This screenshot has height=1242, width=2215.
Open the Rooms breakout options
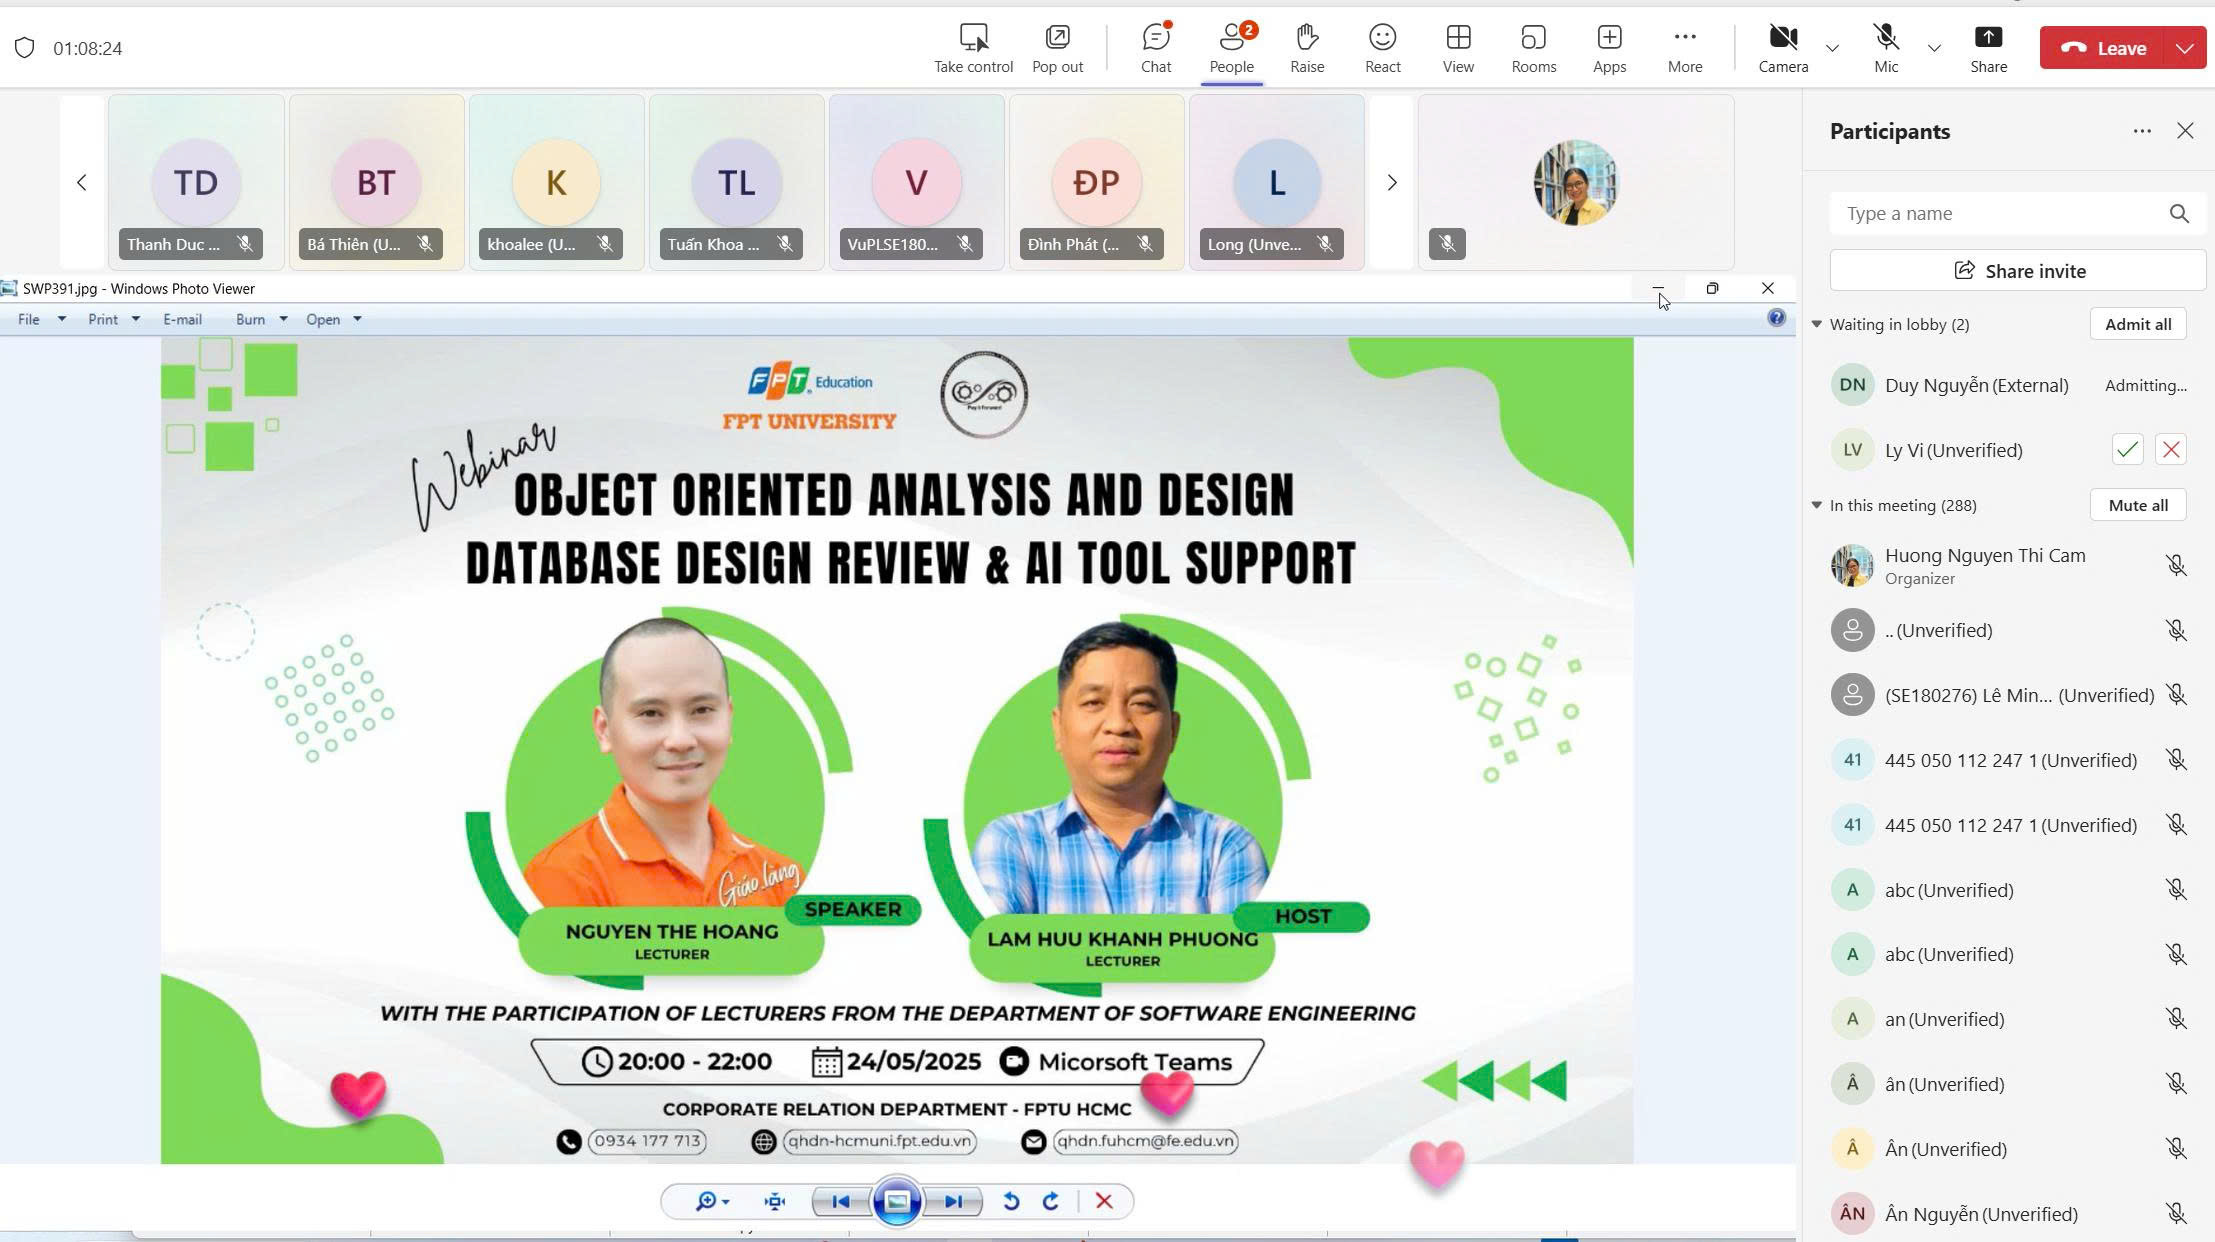tap(1533, 47)
